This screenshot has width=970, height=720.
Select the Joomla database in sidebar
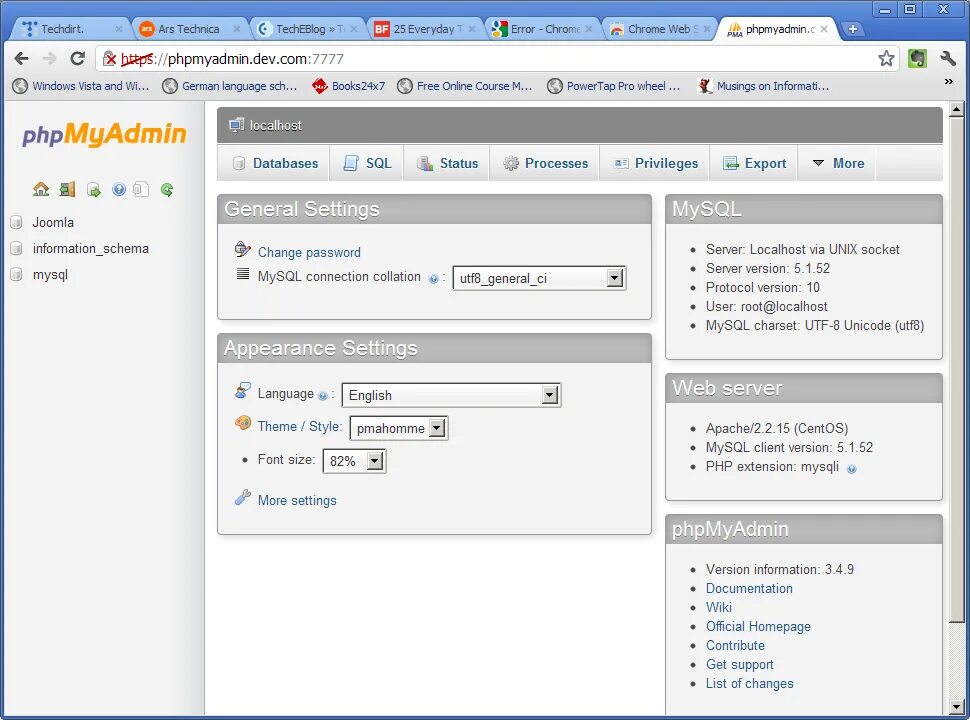pyautogui.click(x=53, y=223)
